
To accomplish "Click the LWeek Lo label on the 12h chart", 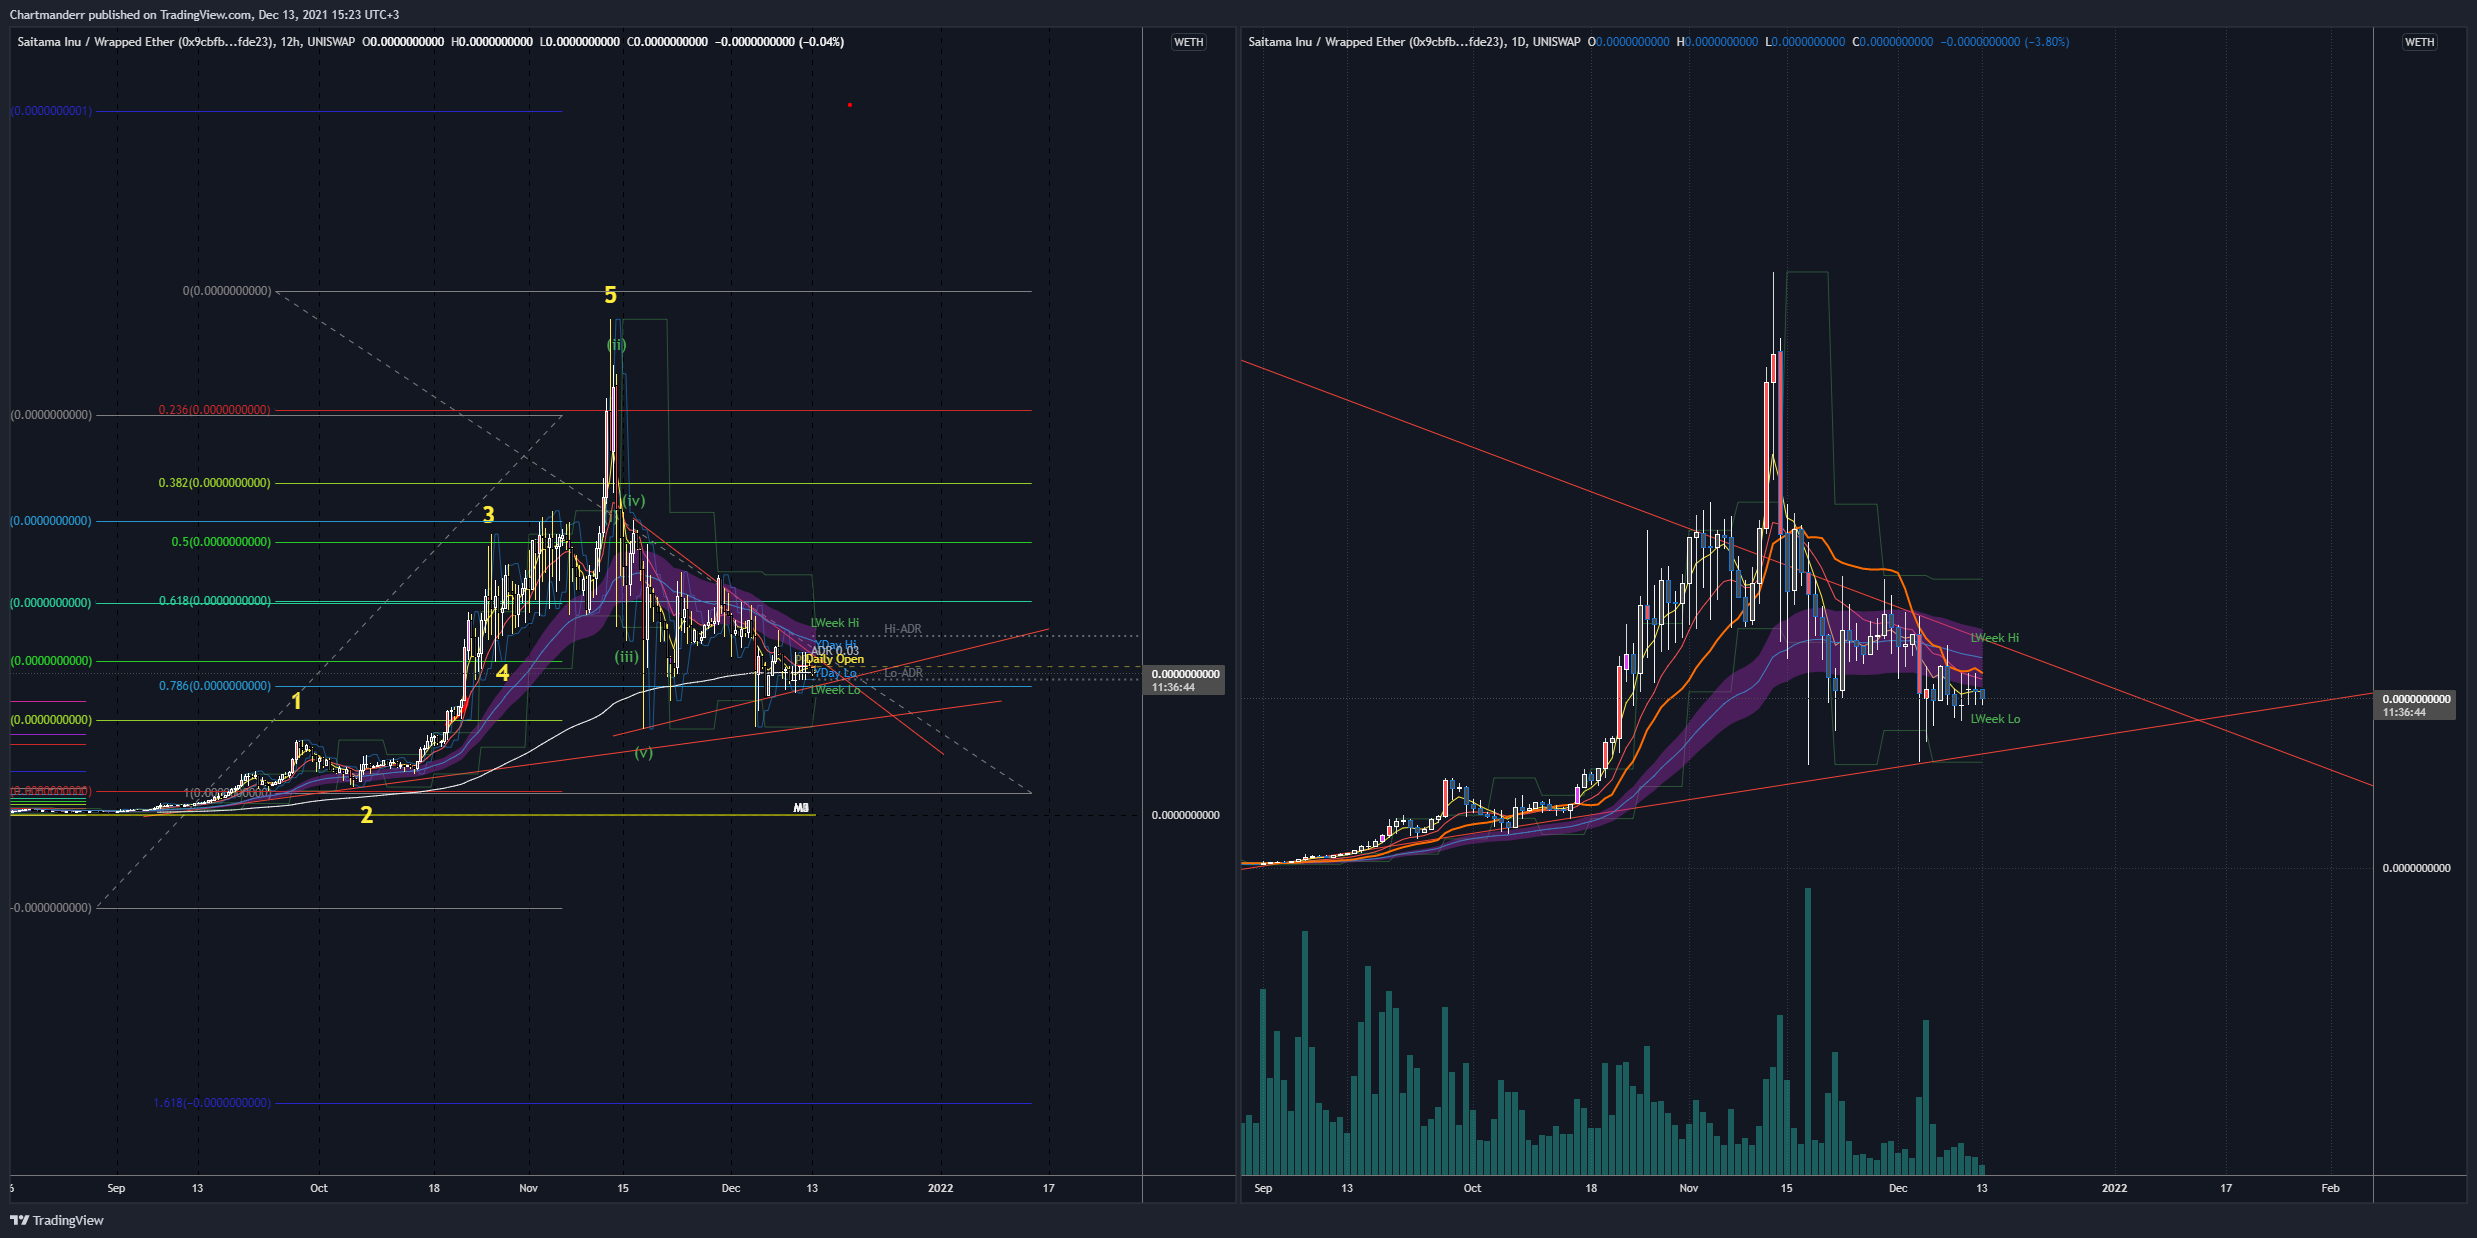I will pyautogui.click(x=835, y=690).
